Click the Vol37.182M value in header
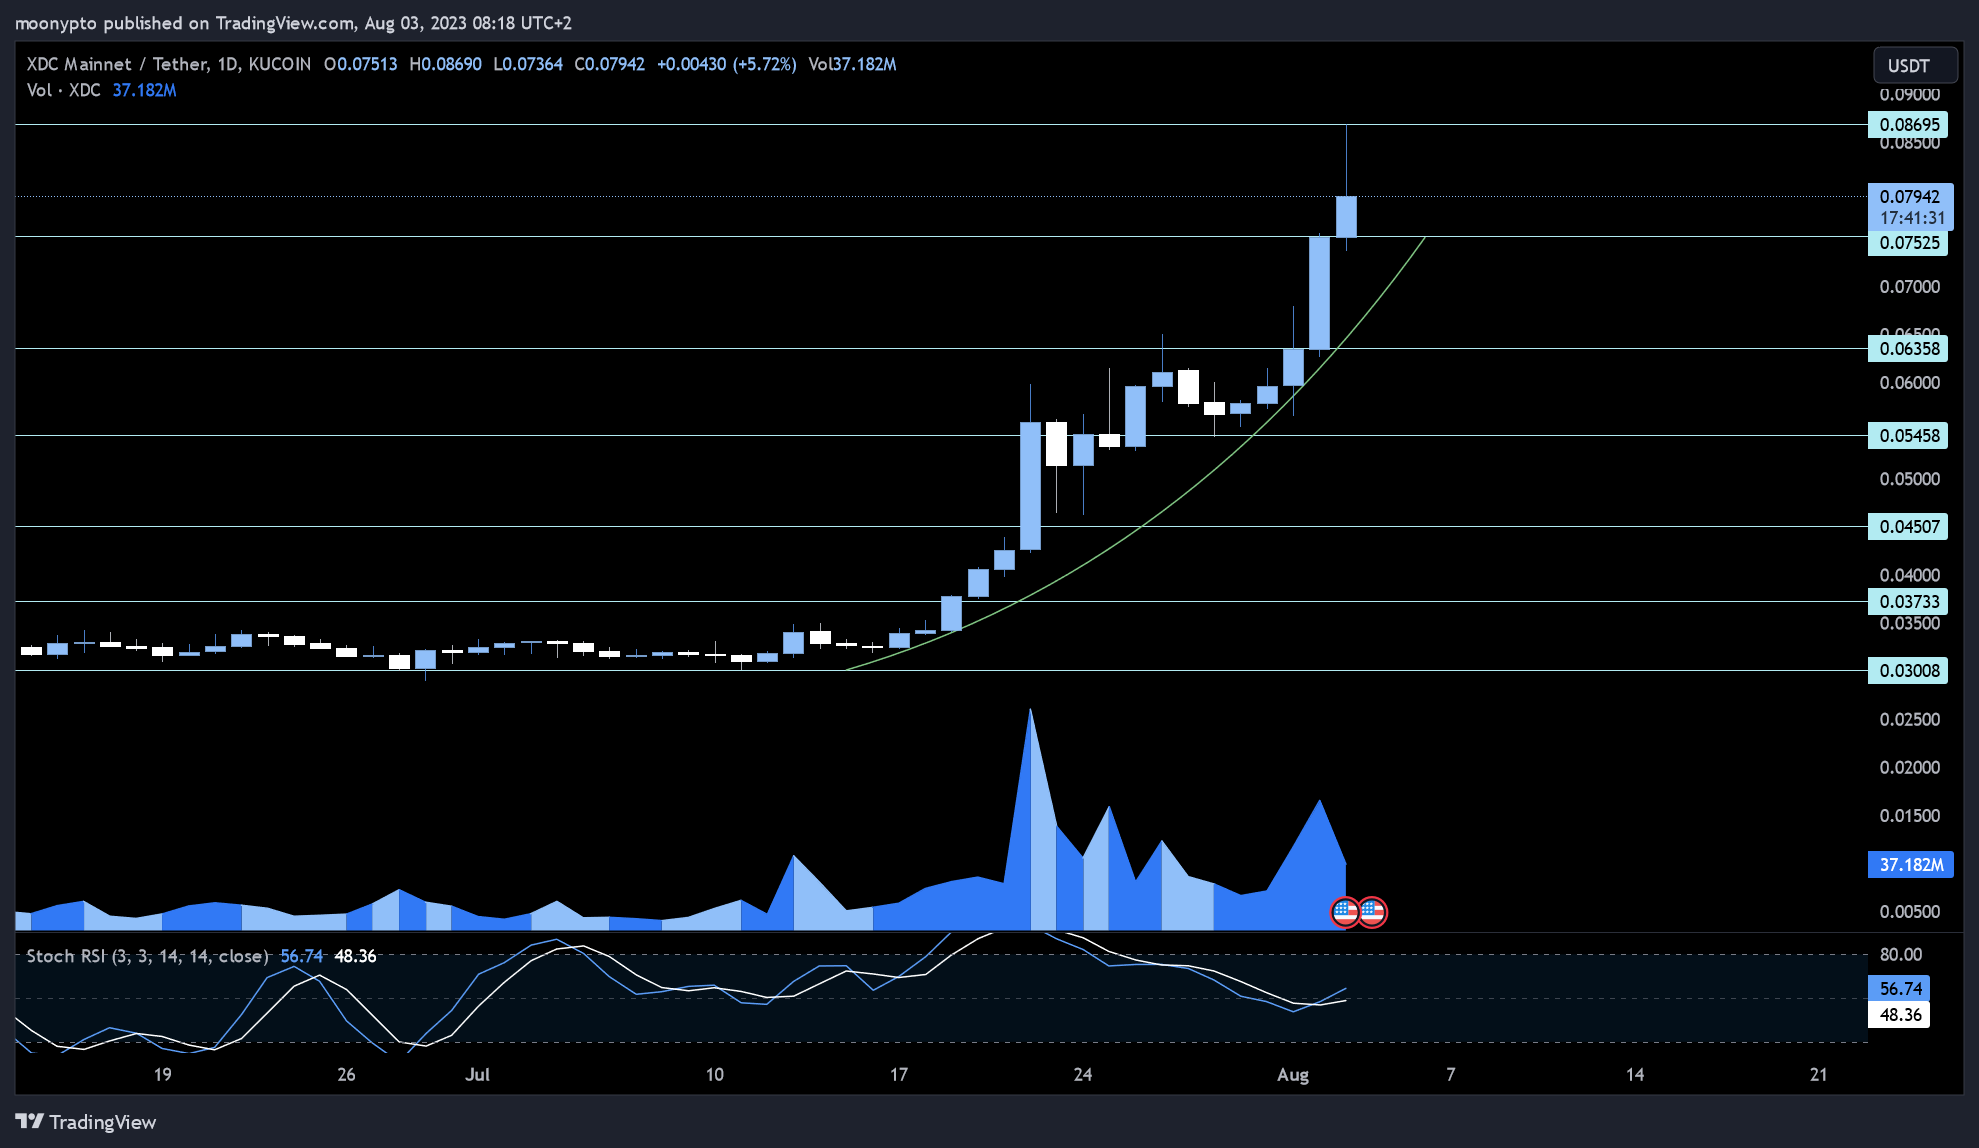 click(x=852, y=64)
